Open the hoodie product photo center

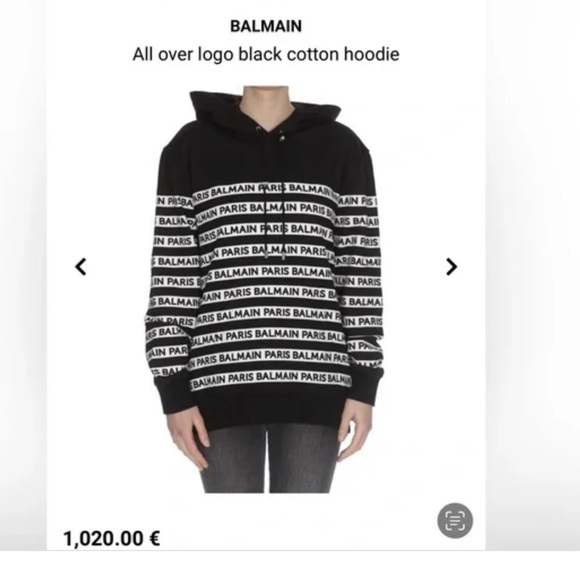coord(264,289)
